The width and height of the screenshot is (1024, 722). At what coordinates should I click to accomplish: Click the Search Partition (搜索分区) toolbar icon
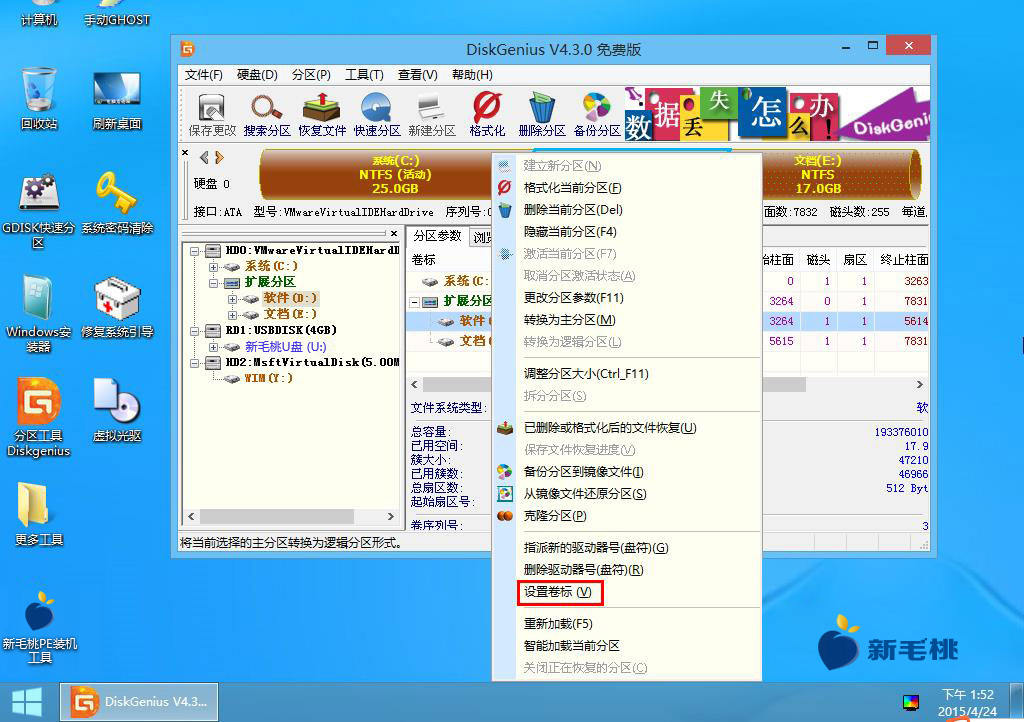click(x=266, y=114)
